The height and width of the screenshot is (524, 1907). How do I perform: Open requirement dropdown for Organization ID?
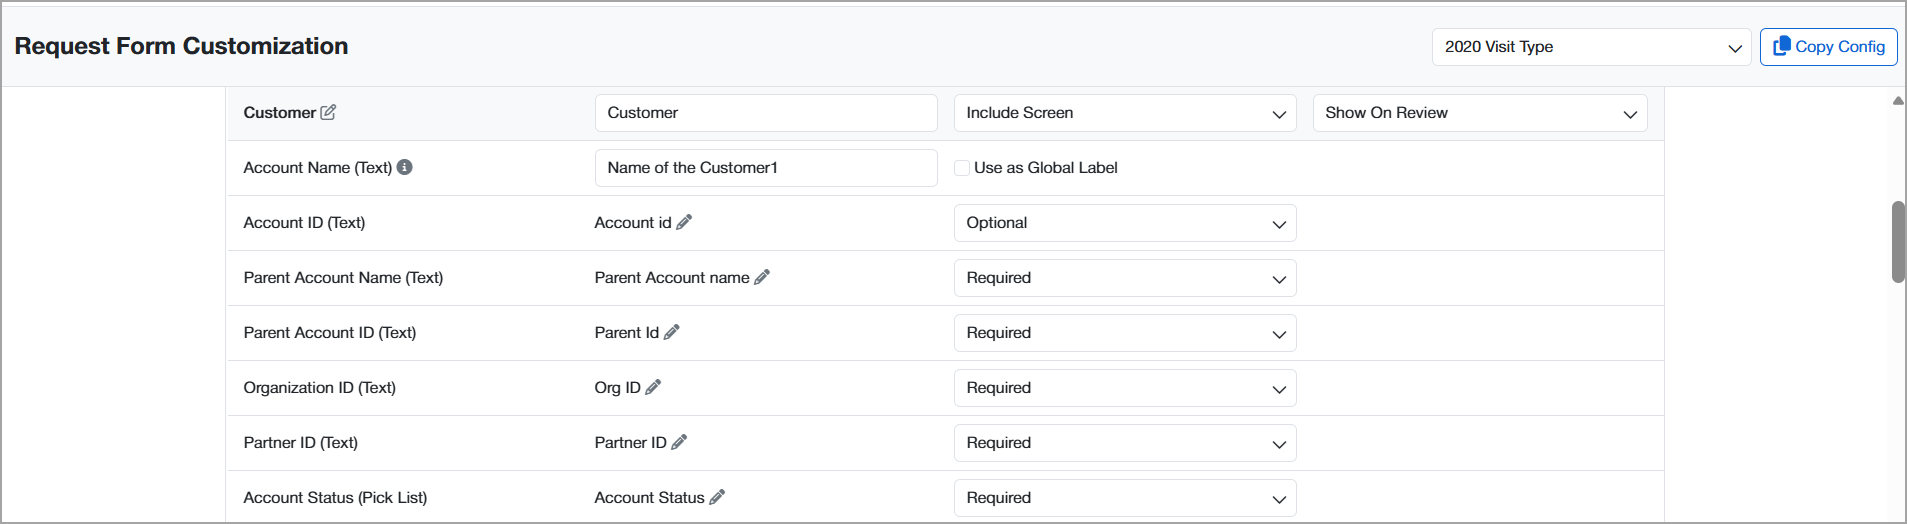tap(1124, 388)
